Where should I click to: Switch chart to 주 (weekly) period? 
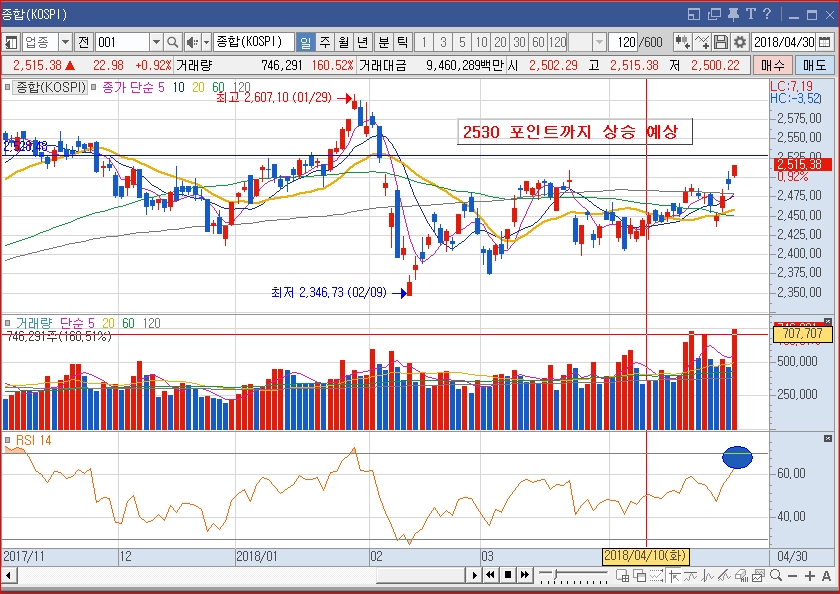pyautogui.click(x=325, y=42)
